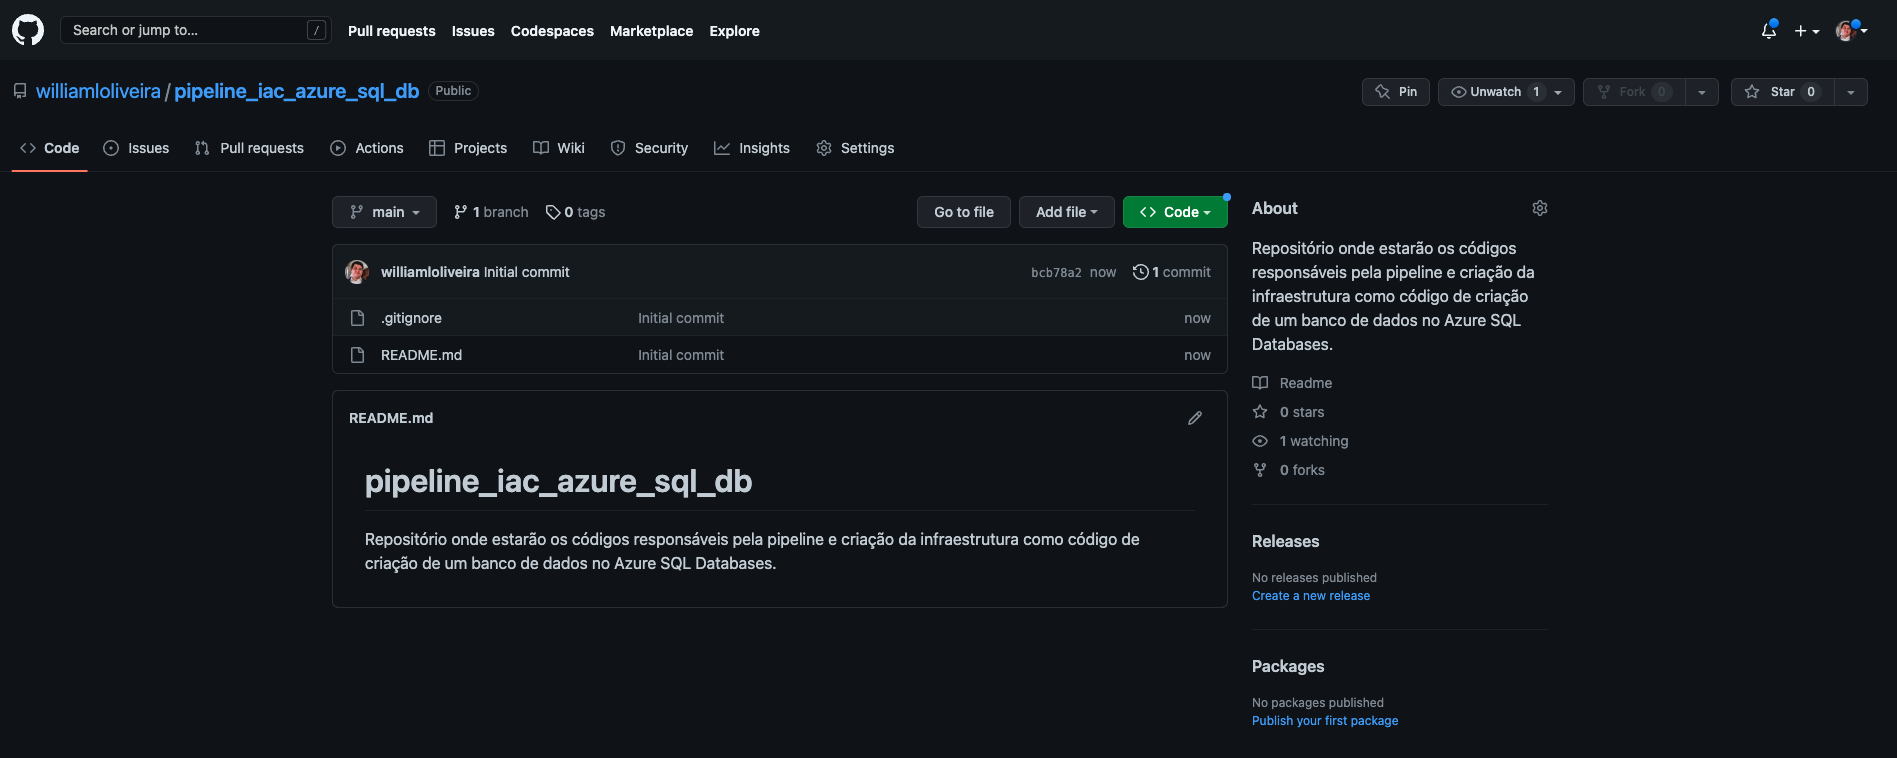The image size is (1897, 758).
Task: Click the About section gear icon
Action: pyautogui.click(x=1539, y=208)
